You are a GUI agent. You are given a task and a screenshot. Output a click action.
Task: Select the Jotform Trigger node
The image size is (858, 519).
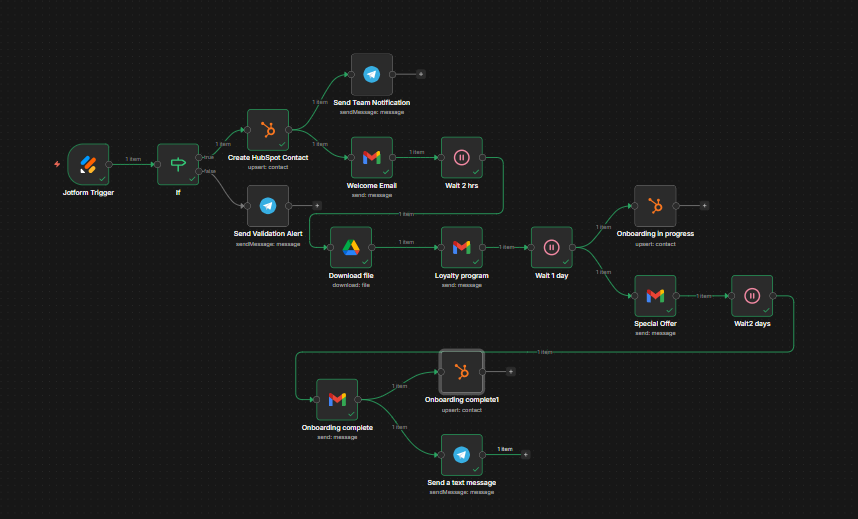coord(88,164)
